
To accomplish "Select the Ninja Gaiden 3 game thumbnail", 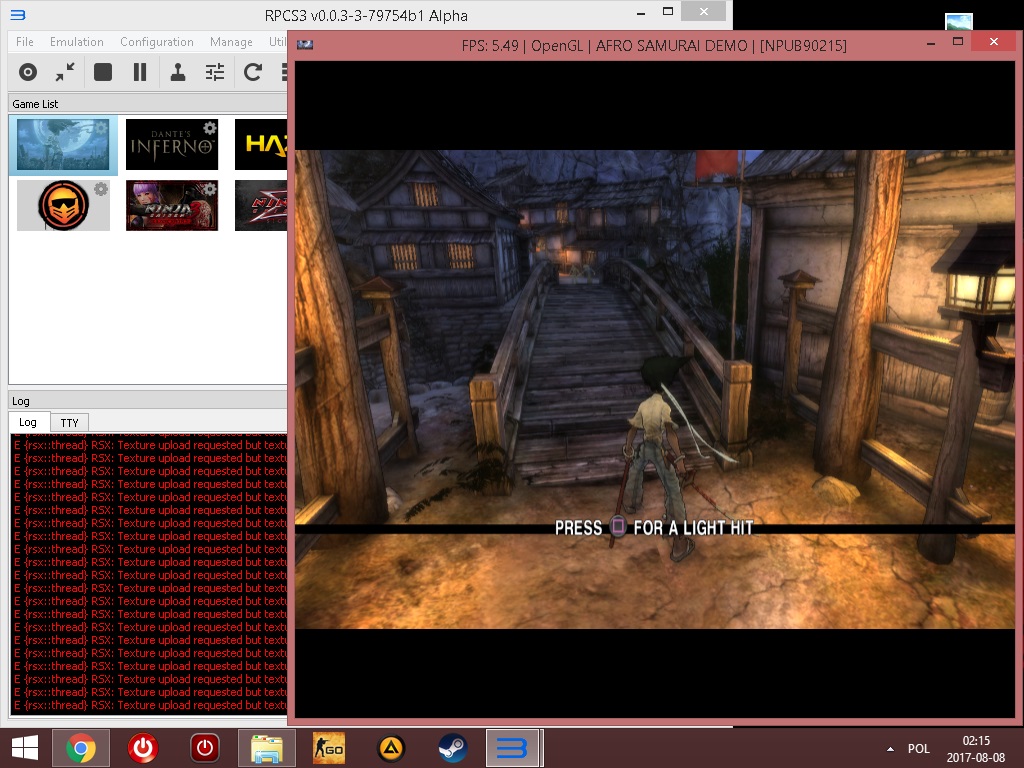I will [x=172, y=206].
